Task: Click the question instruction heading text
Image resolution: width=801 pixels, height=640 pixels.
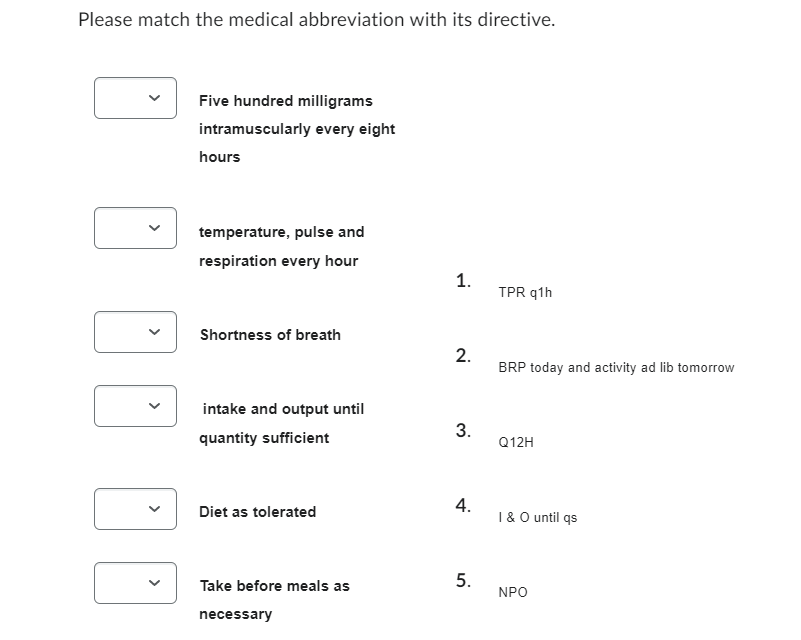Action: click(x=316, y=20)
